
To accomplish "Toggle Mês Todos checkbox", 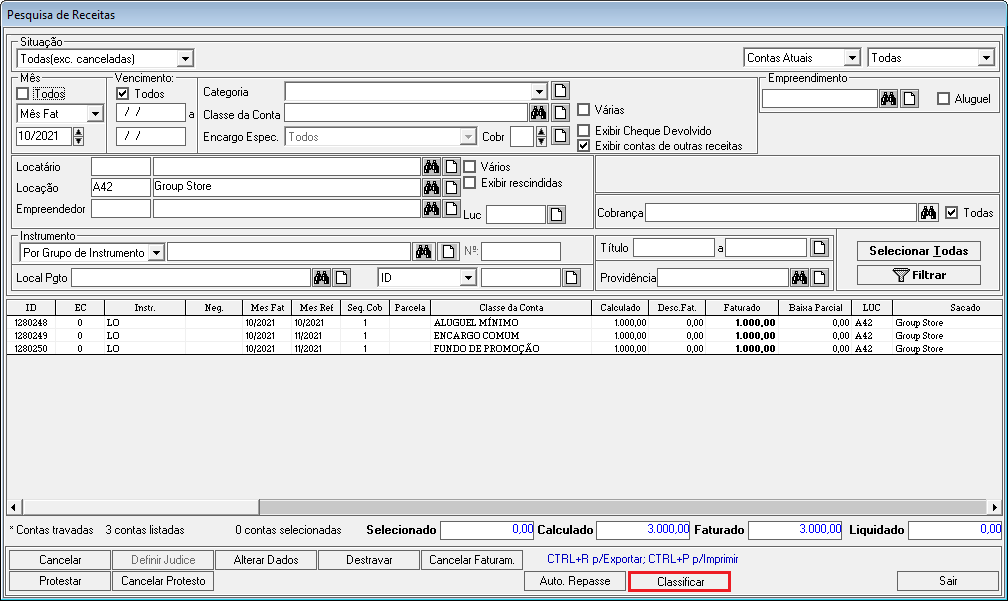I will tap(22, 94).
